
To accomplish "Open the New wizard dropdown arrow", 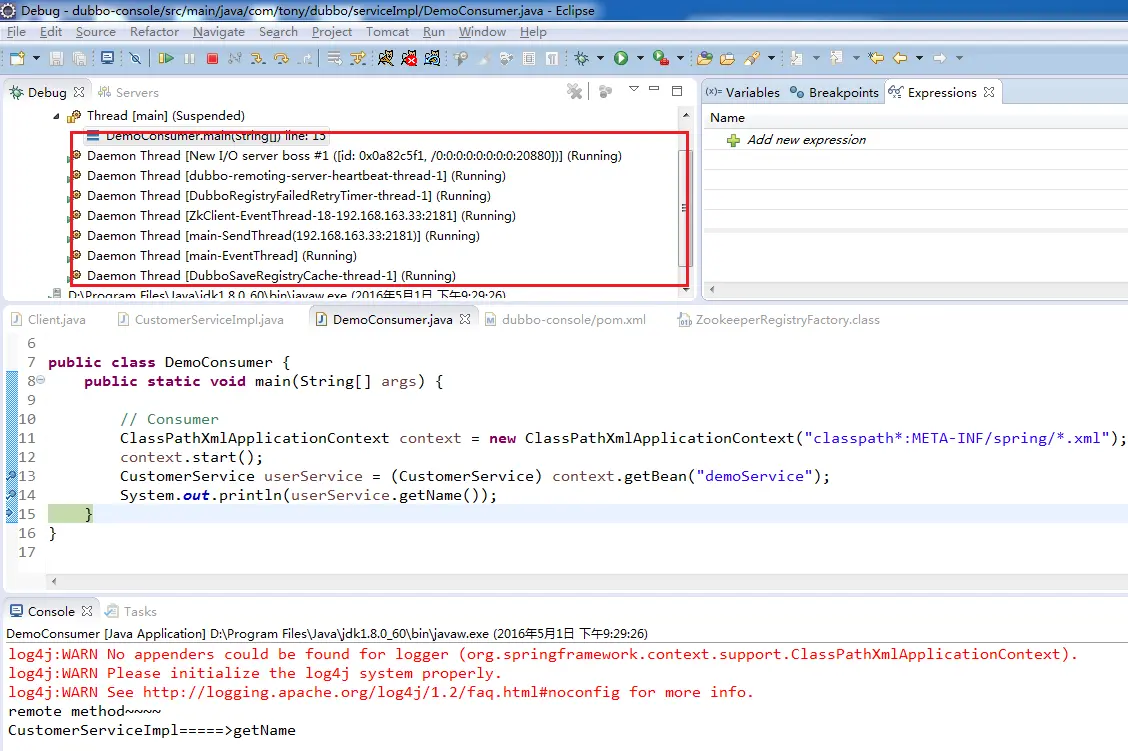I will (36, 58).
